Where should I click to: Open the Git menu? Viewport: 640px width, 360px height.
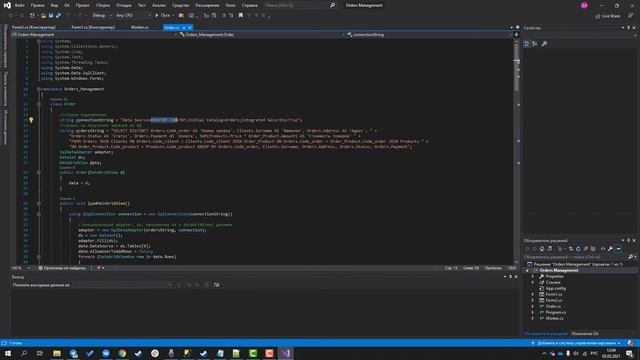[x=67, y=5]
